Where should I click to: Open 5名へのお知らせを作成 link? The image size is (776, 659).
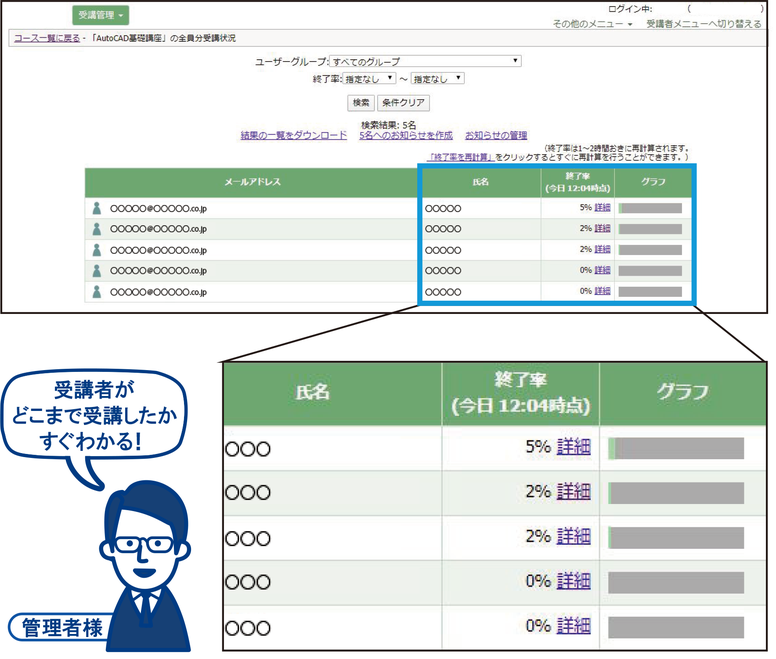[406, 135]
